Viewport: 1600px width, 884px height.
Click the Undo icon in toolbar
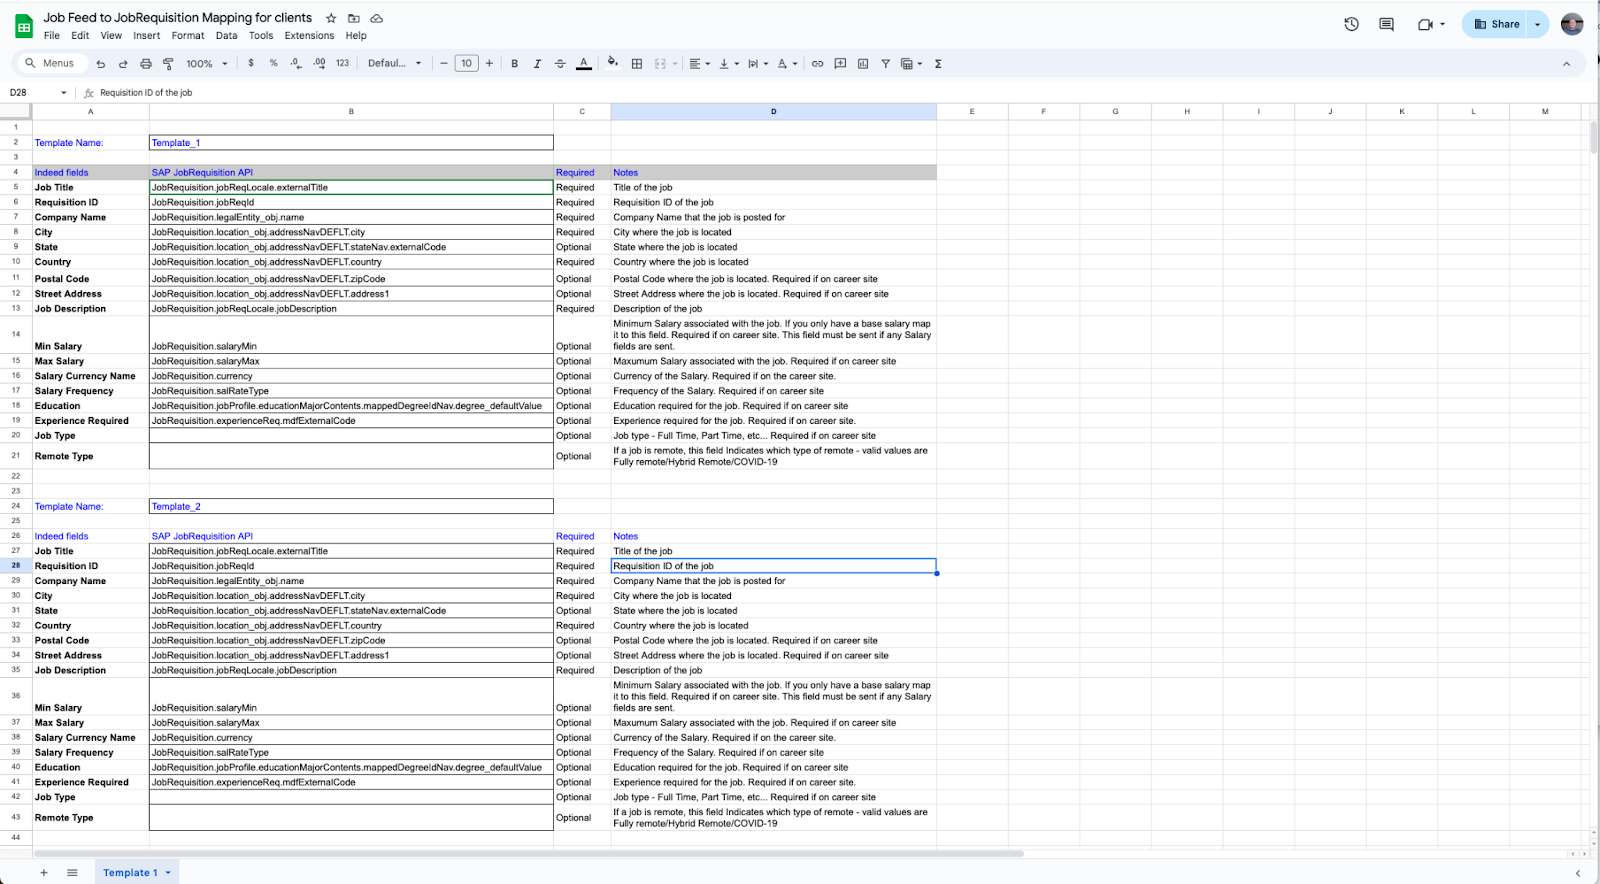click(x=101, y=64)
